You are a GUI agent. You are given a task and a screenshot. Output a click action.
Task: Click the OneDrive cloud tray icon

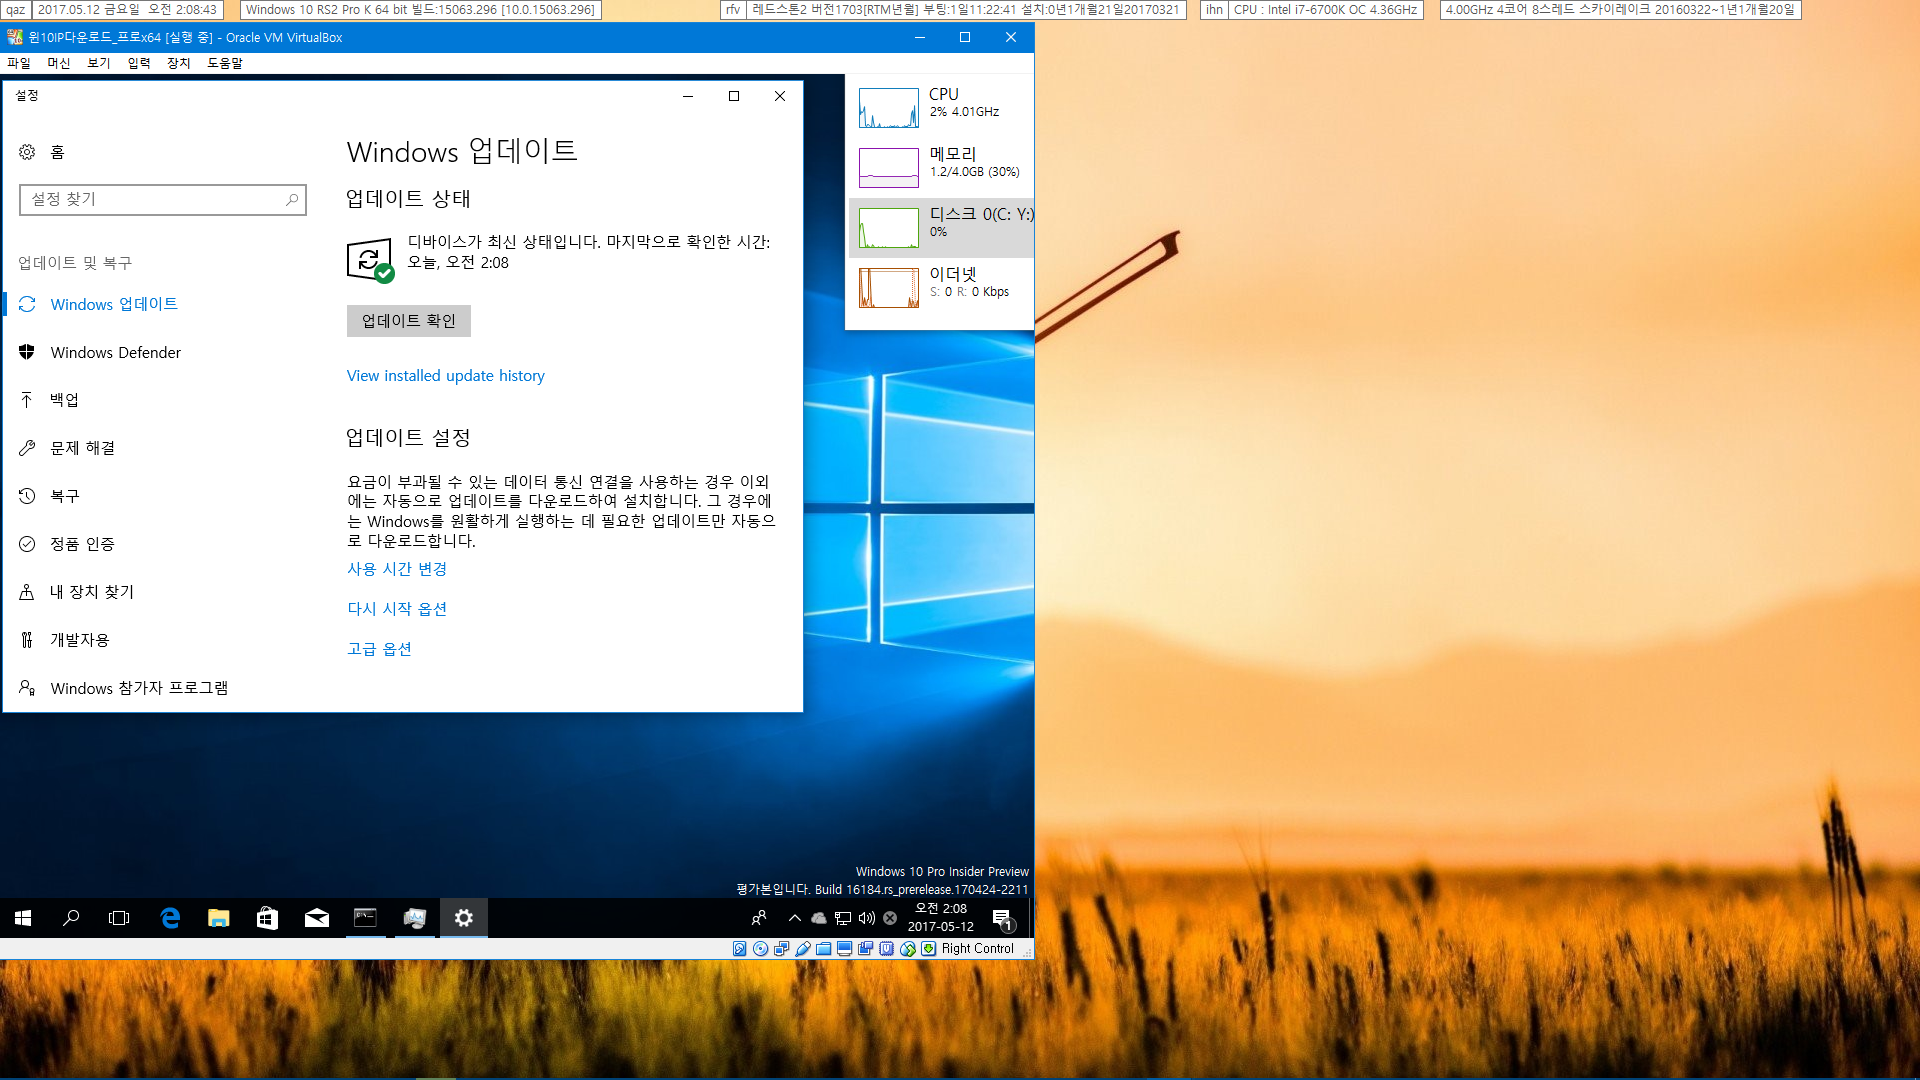(x=819, y=918)
